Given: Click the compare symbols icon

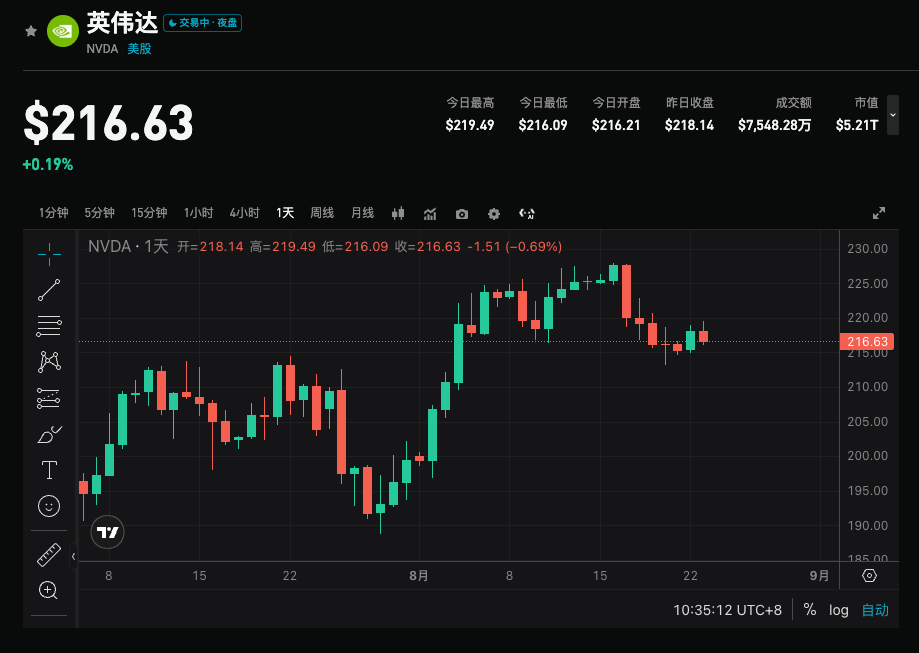Looking at the screenshot, I should [x=526, y=214].
